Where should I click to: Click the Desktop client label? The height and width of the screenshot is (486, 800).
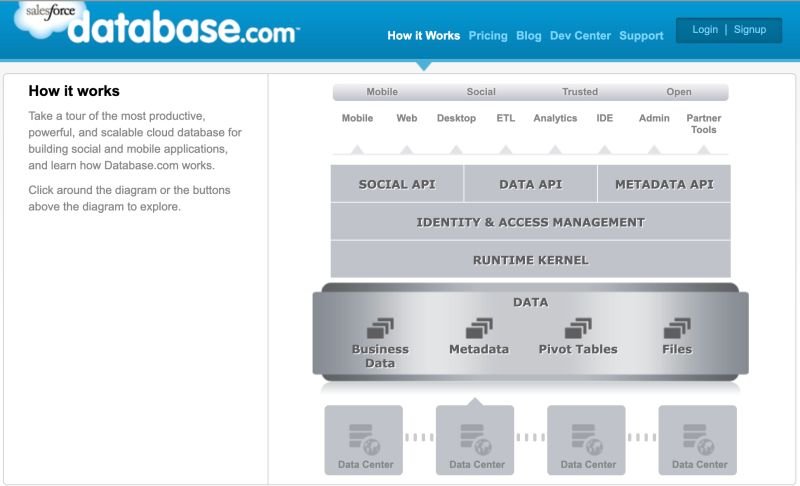456,118
